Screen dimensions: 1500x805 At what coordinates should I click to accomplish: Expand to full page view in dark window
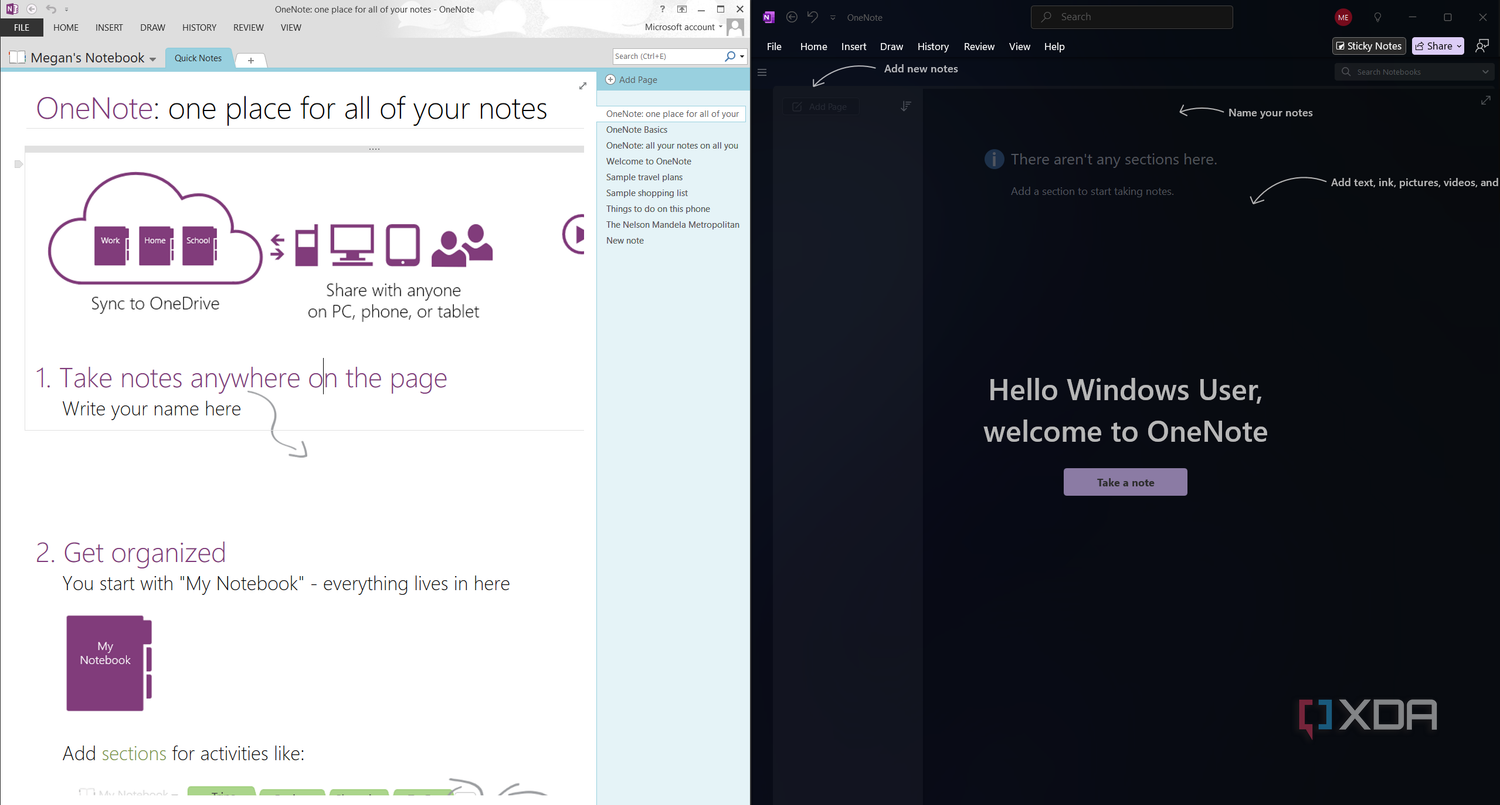1485,100
